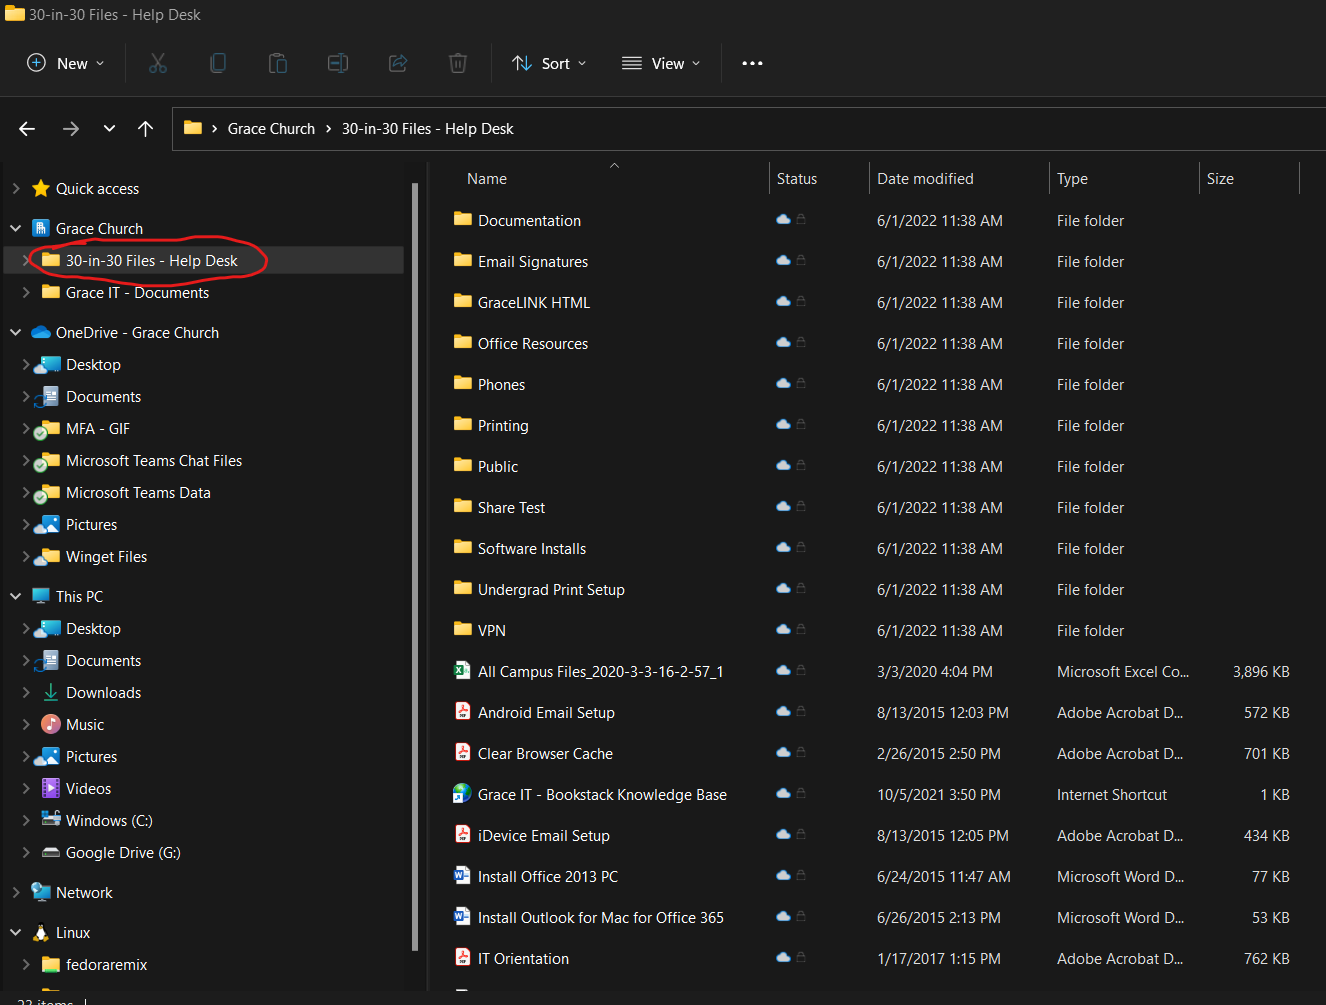
Task: Click the Videos icon under This PC
Action: pyautogui.click(x=51, y=788)
